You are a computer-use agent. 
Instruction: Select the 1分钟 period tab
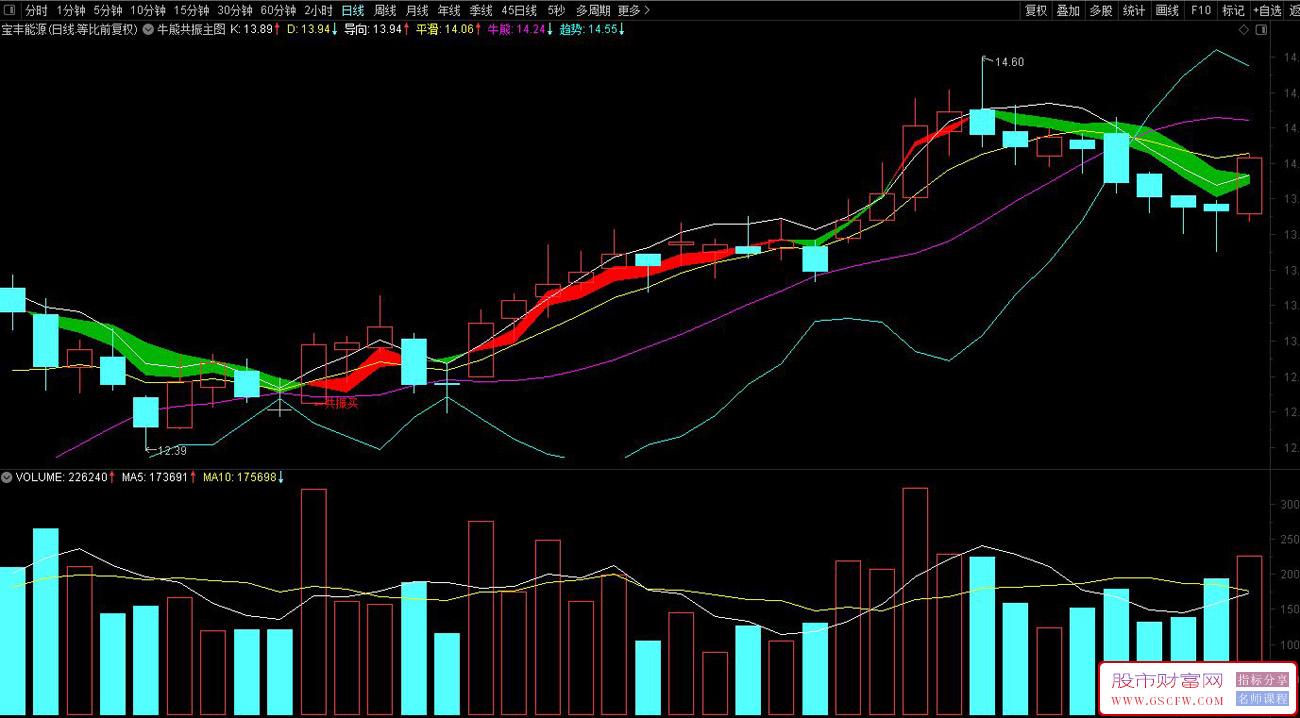tap(71, 10)
